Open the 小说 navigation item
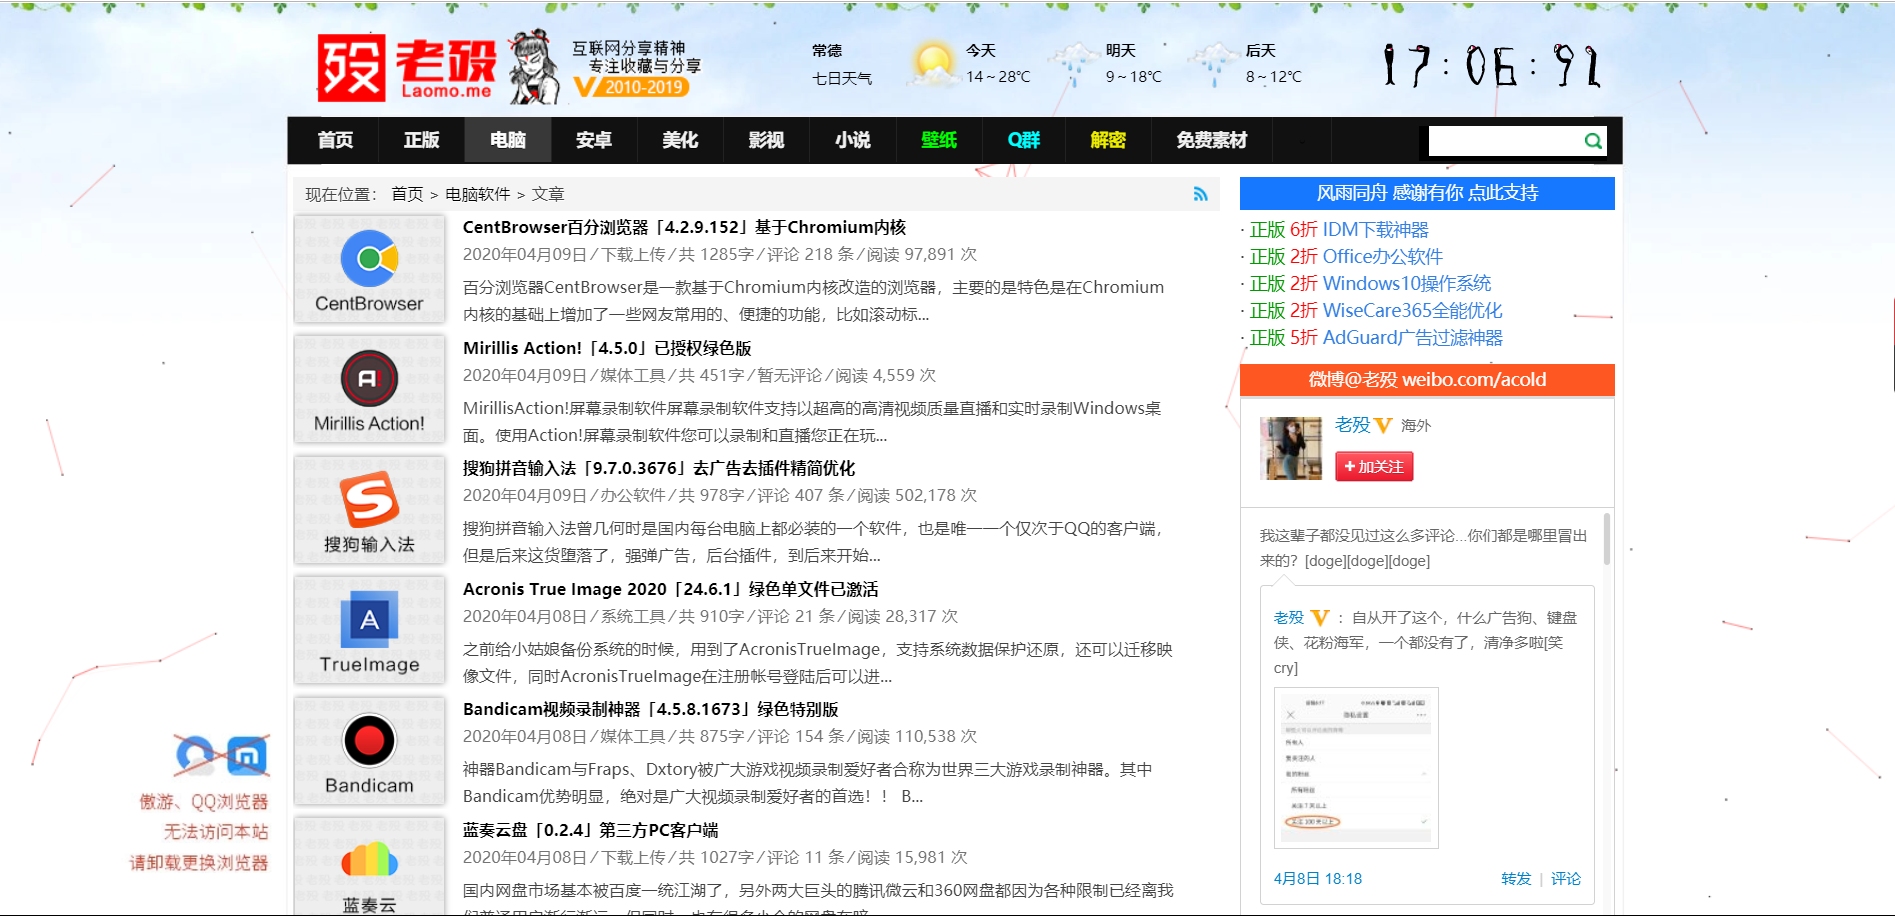Viewport: 1895px width, 916px height. click(852, 140)
